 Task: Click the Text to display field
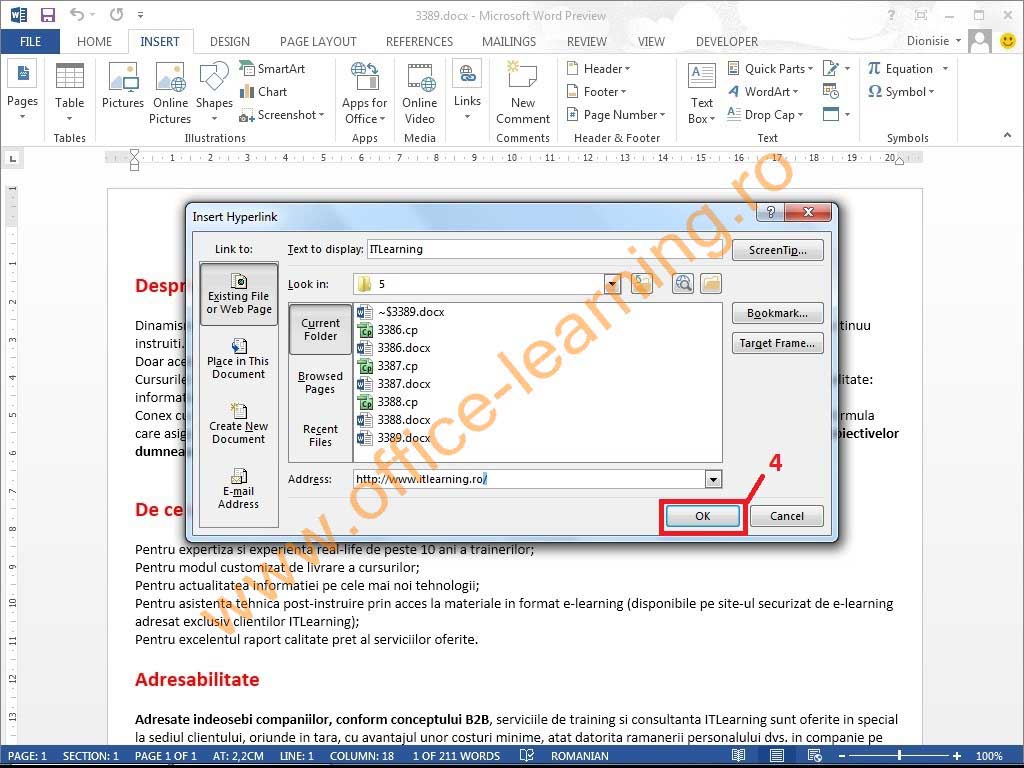pyautogui.click(x=545, y=249)
